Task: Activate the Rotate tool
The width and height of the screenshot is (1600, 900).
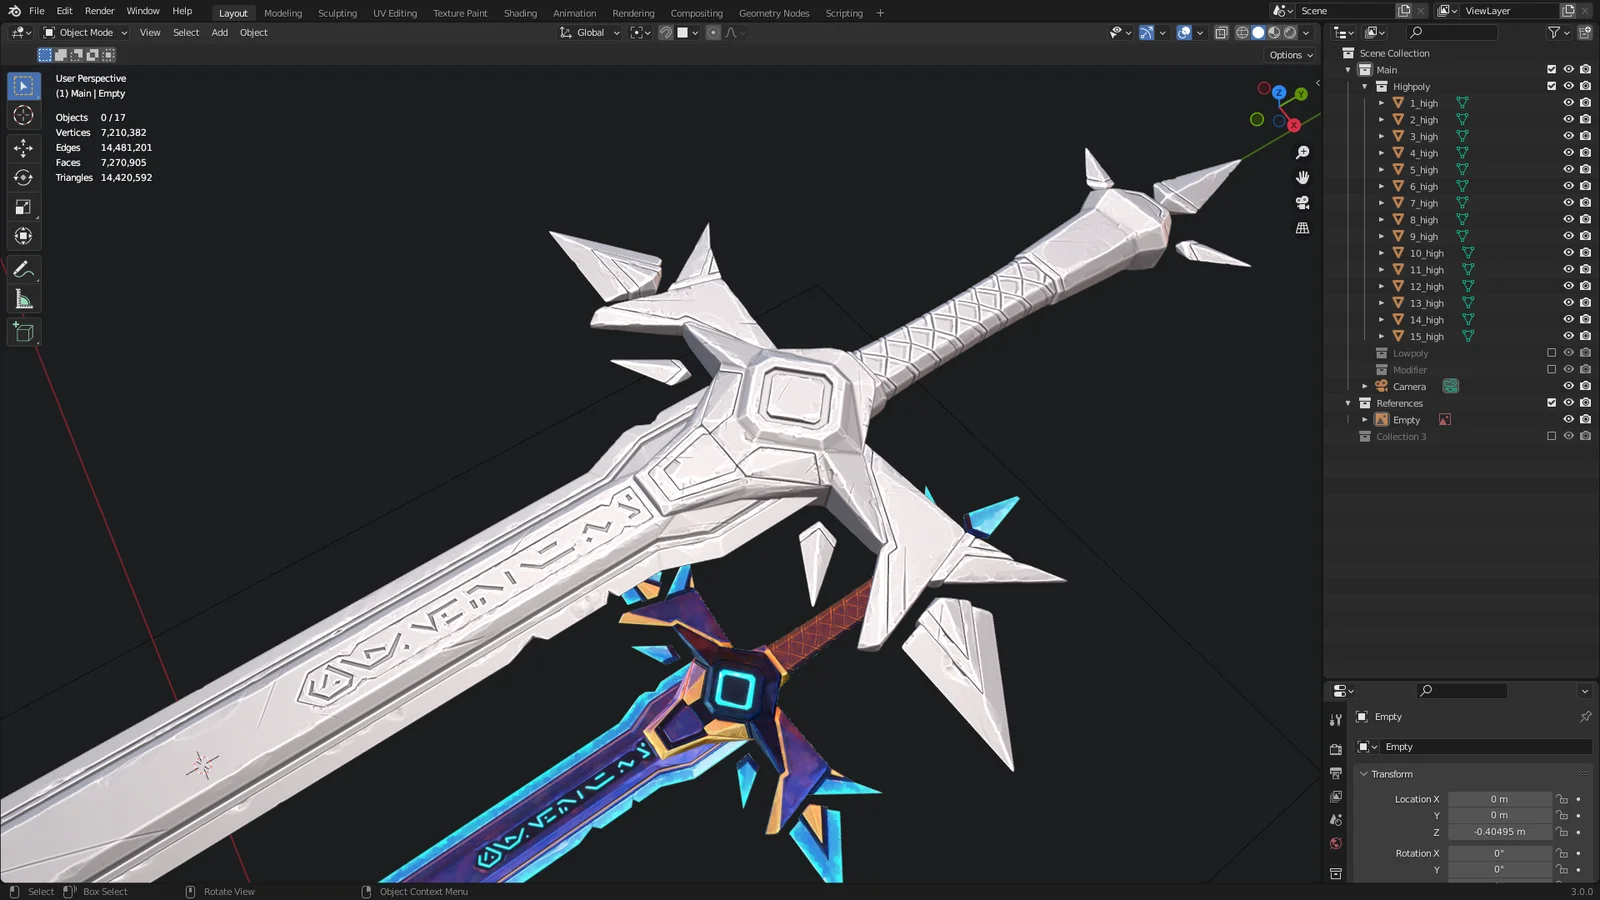Action: tap(23, 177)
